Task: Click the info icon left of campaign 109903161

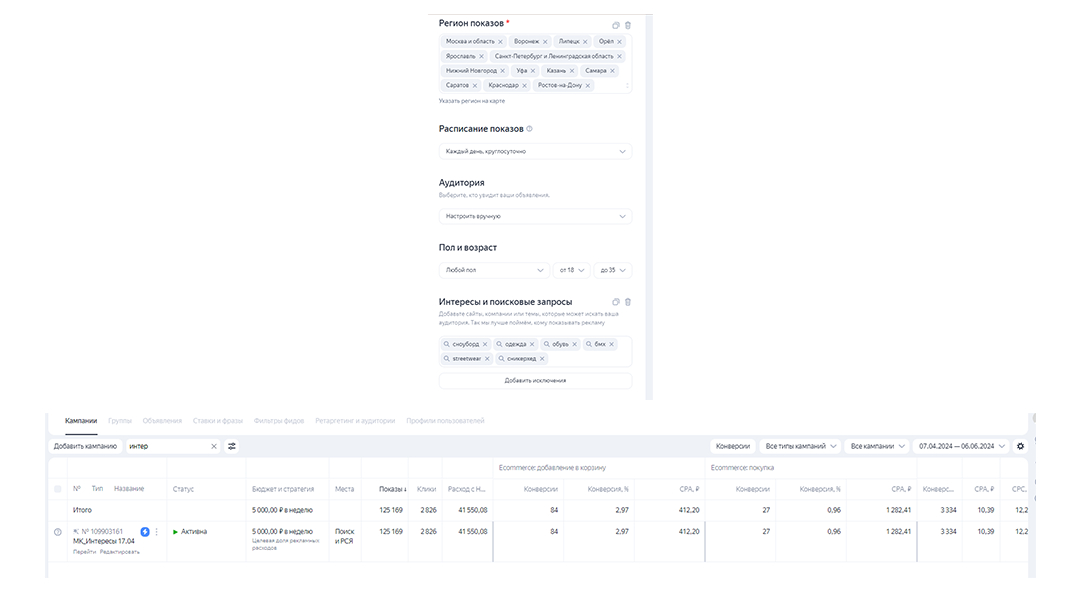Action: 58,532
